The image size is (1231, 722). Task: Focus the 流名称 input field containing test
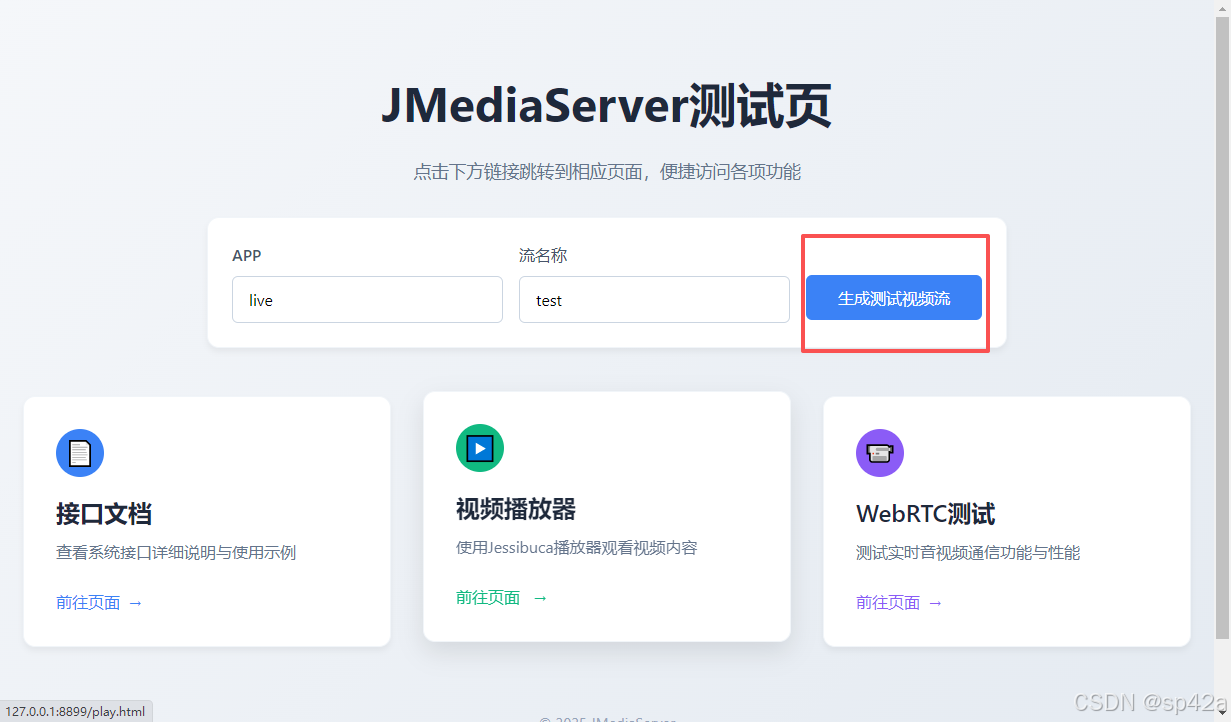pyautogui.click(x=654, y=300)
